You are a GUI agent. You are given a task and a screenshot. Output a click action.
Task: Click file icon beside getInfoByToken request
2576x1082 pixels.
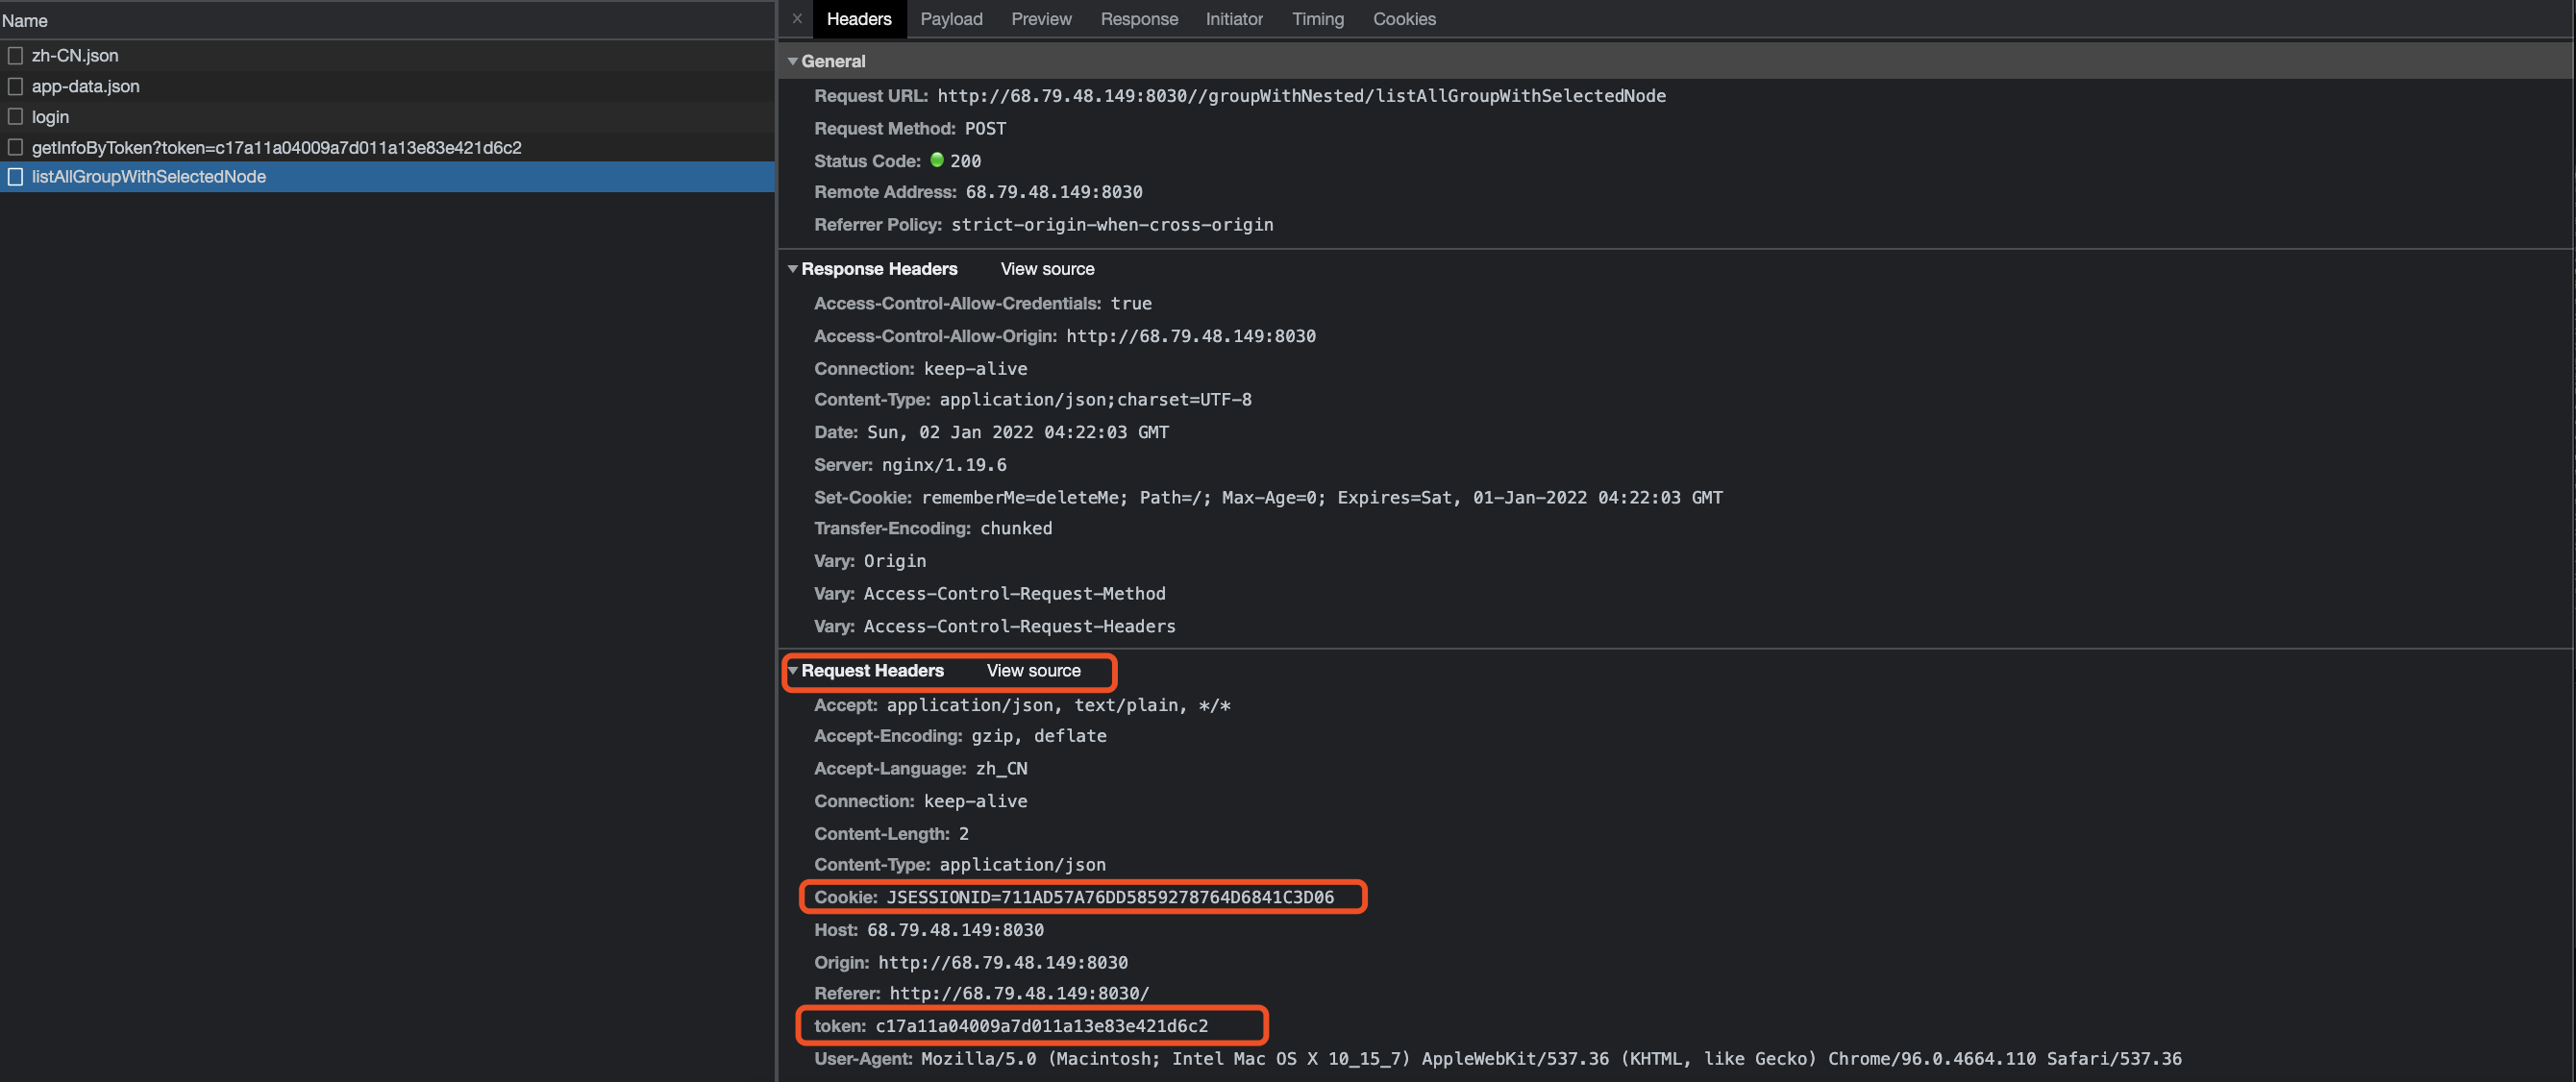tap(15, 148)
